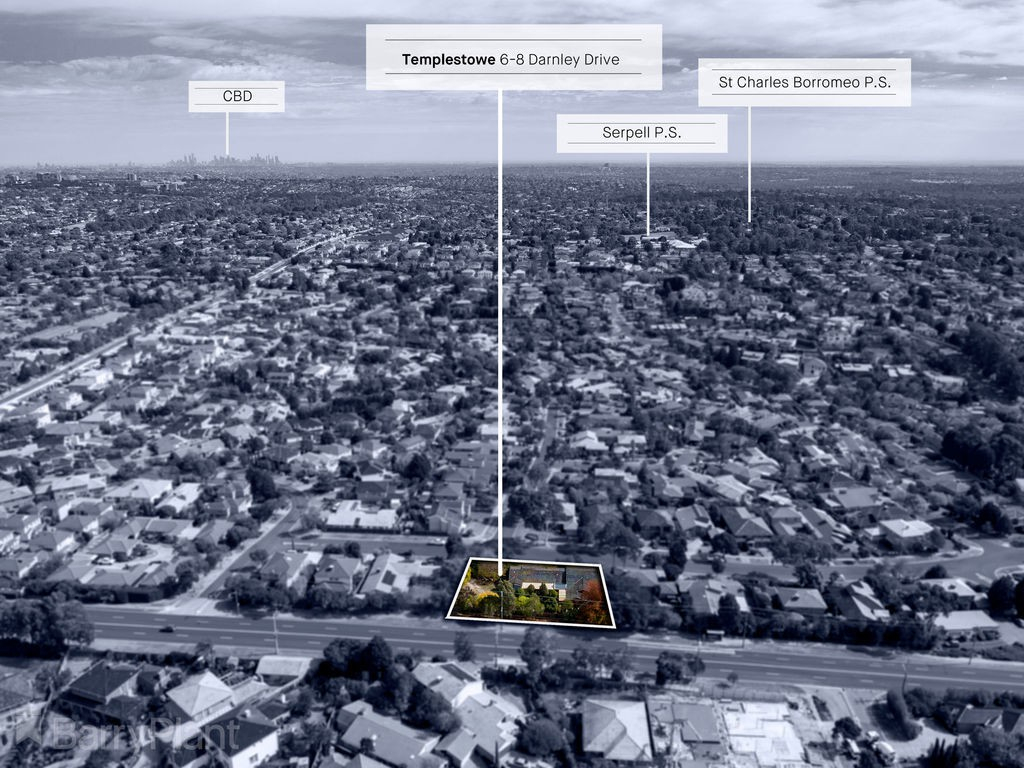The width and height of the screenshot is (1024, 768).
Task: Click the pointer line beneath the CBD label
Action: 227,133
